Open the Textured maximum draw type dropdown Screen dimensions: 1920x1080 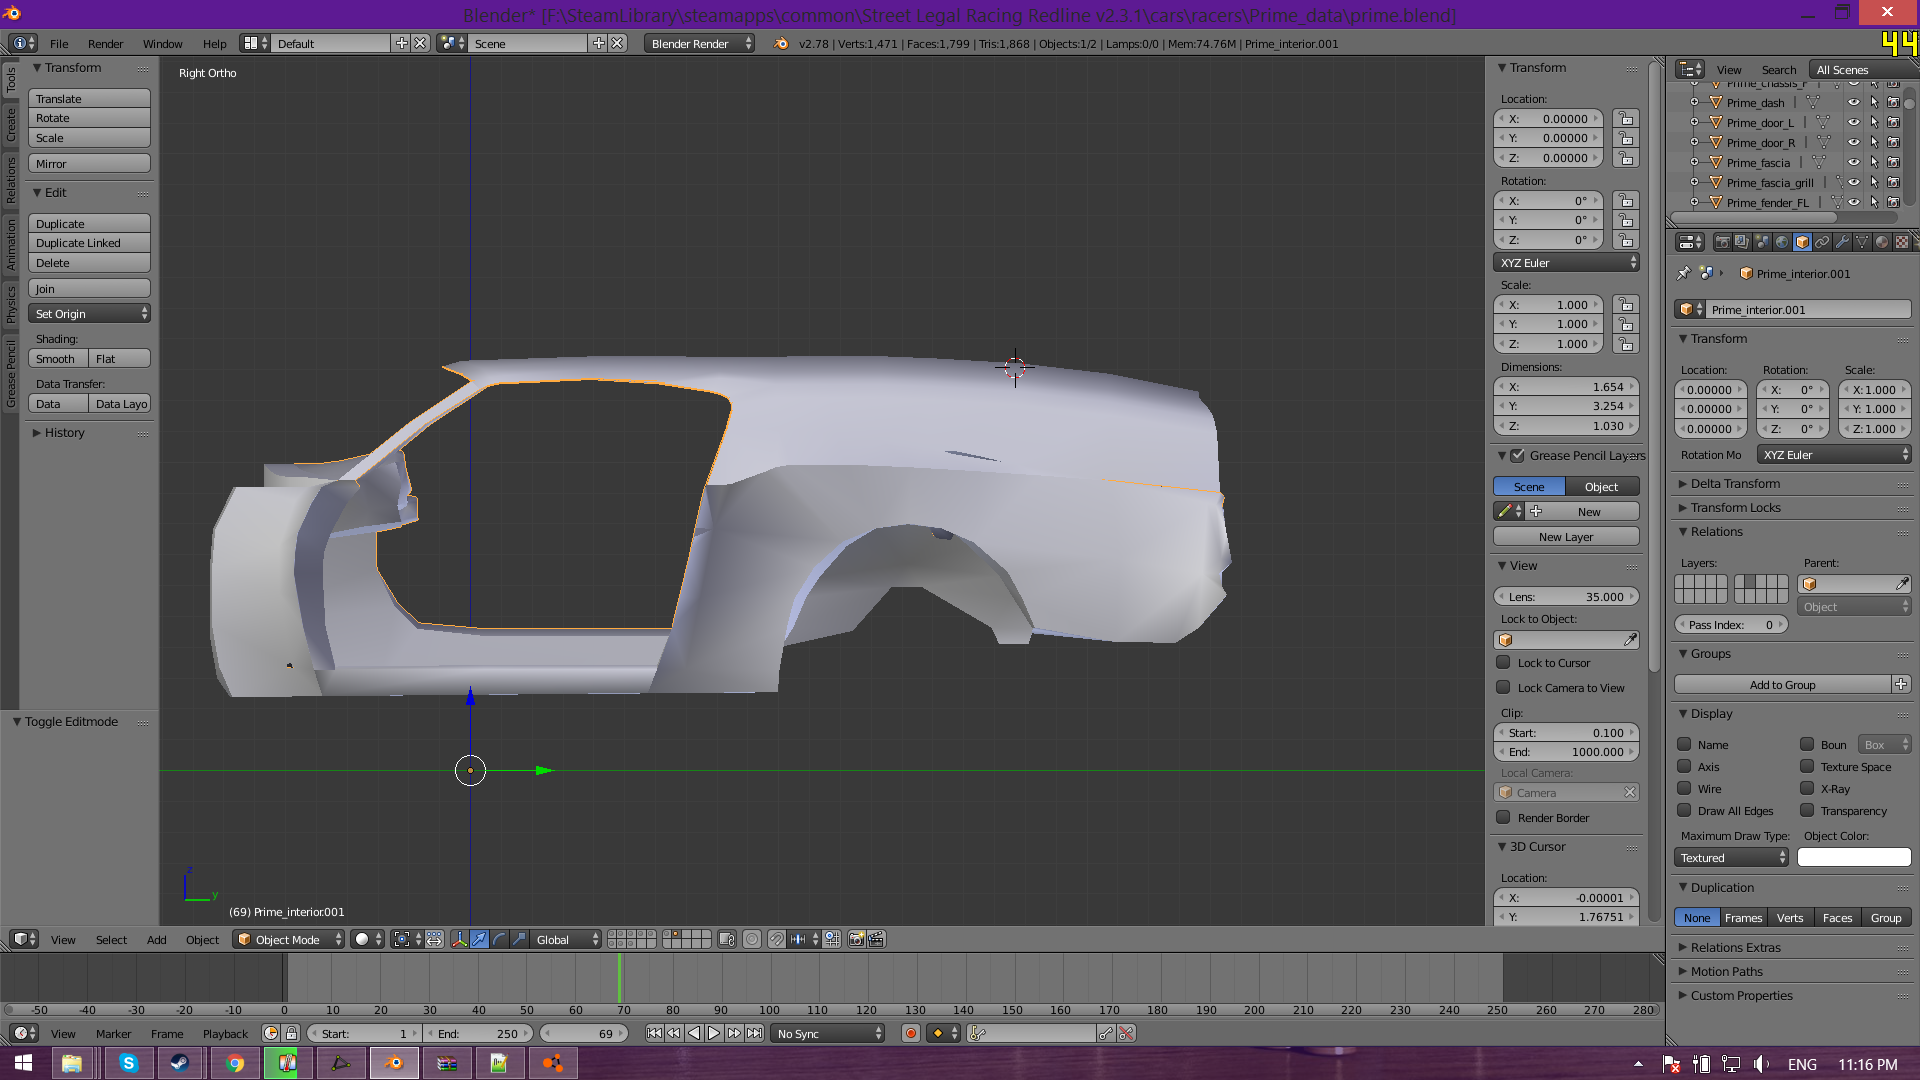pyautogui.click(x=1731, y=857)
